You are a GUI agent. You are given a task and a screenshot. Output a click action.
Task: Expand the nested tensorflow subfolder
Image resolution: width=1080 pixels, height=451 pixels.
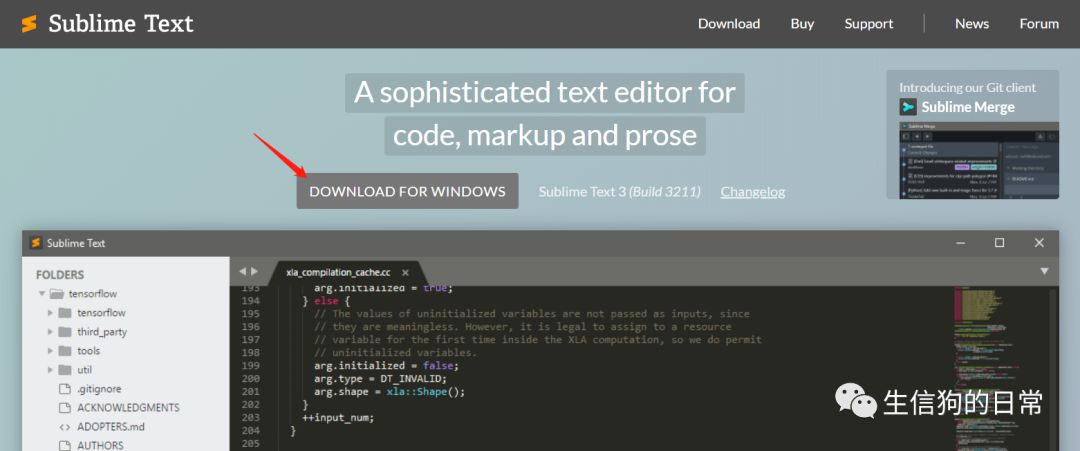(50, 313)
